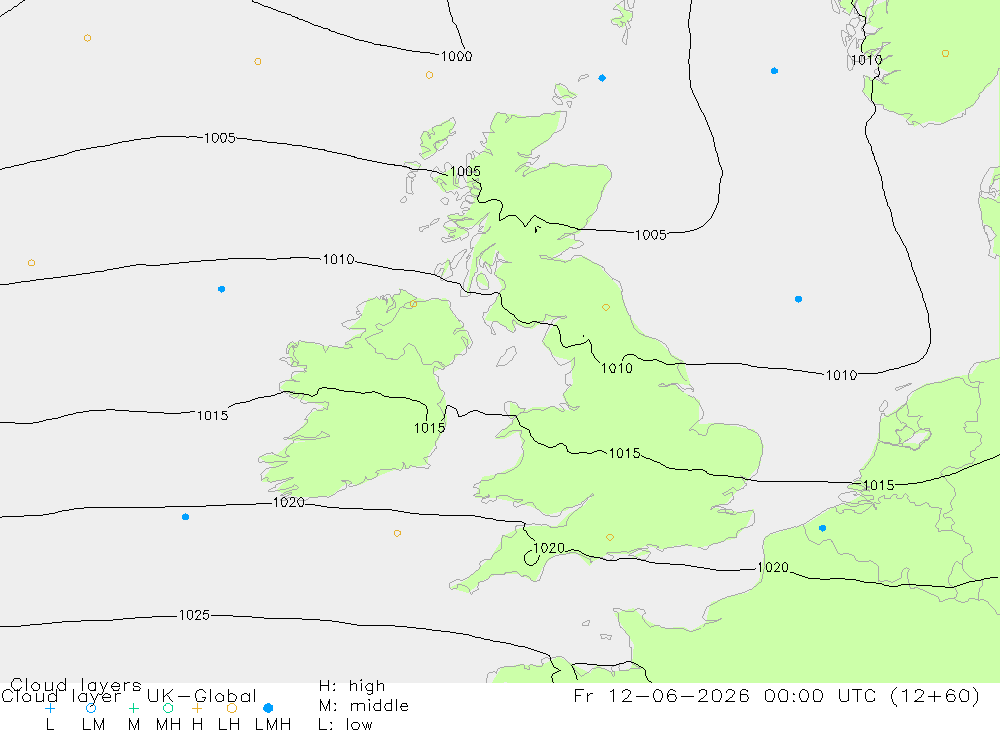This screenshot has width=1000, height=733.
Task: Select the blue cloud dot north of Scotland
Action: (x=602, y=78)
